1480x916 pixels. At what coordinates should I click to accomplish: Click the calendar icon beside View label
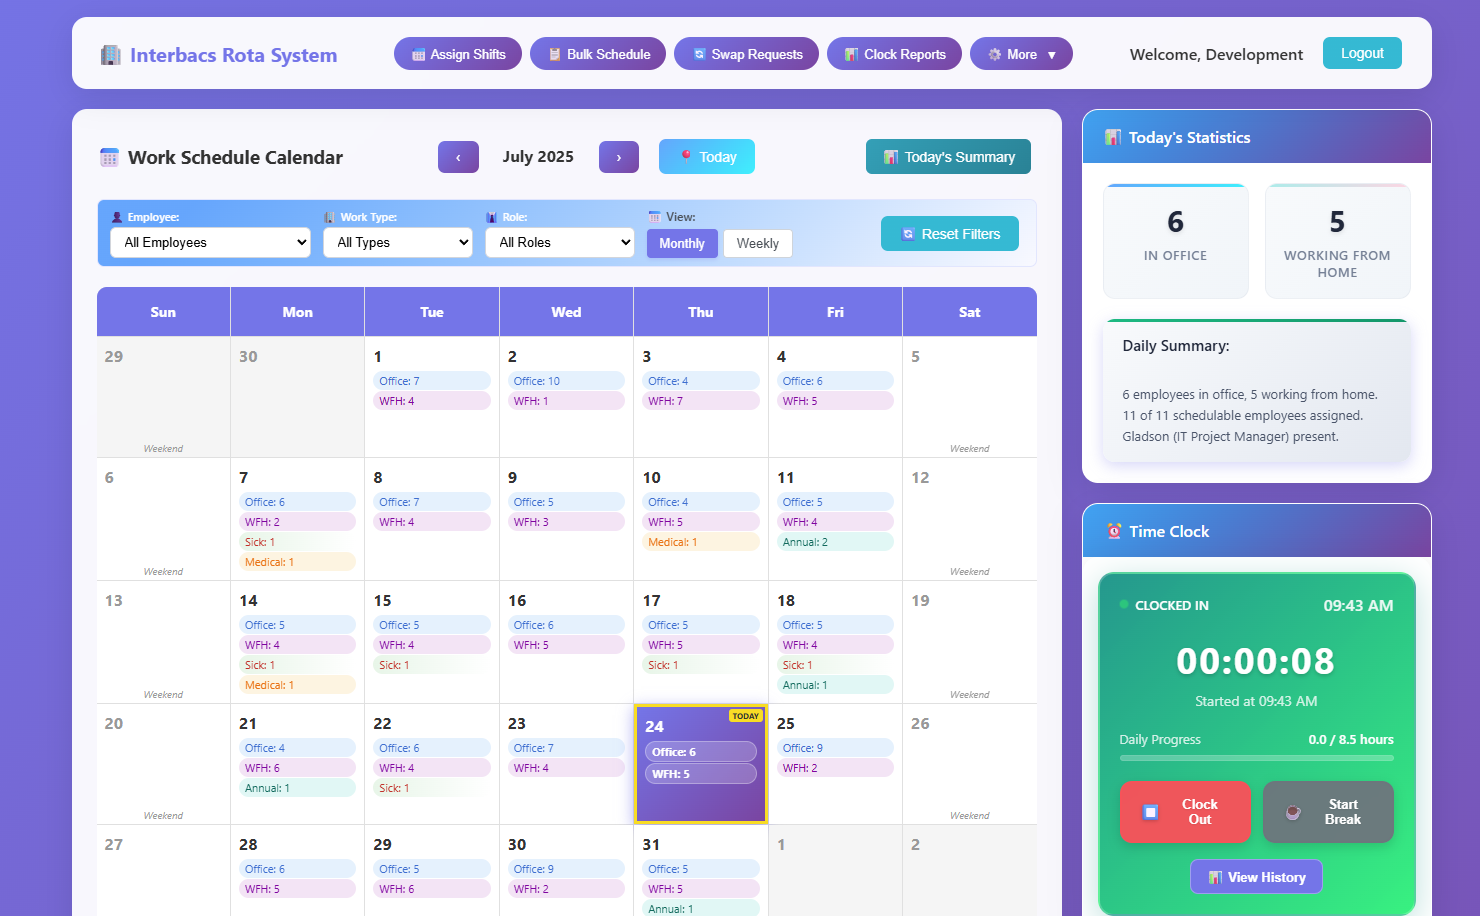click(654, 216)
